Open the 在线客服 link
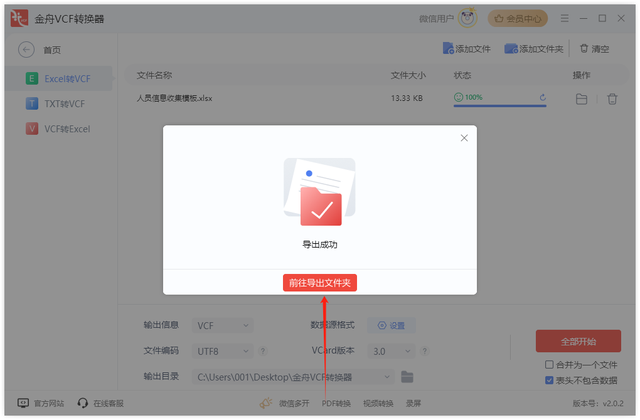The height and width of the screenshot is (420, 640). 100,403
